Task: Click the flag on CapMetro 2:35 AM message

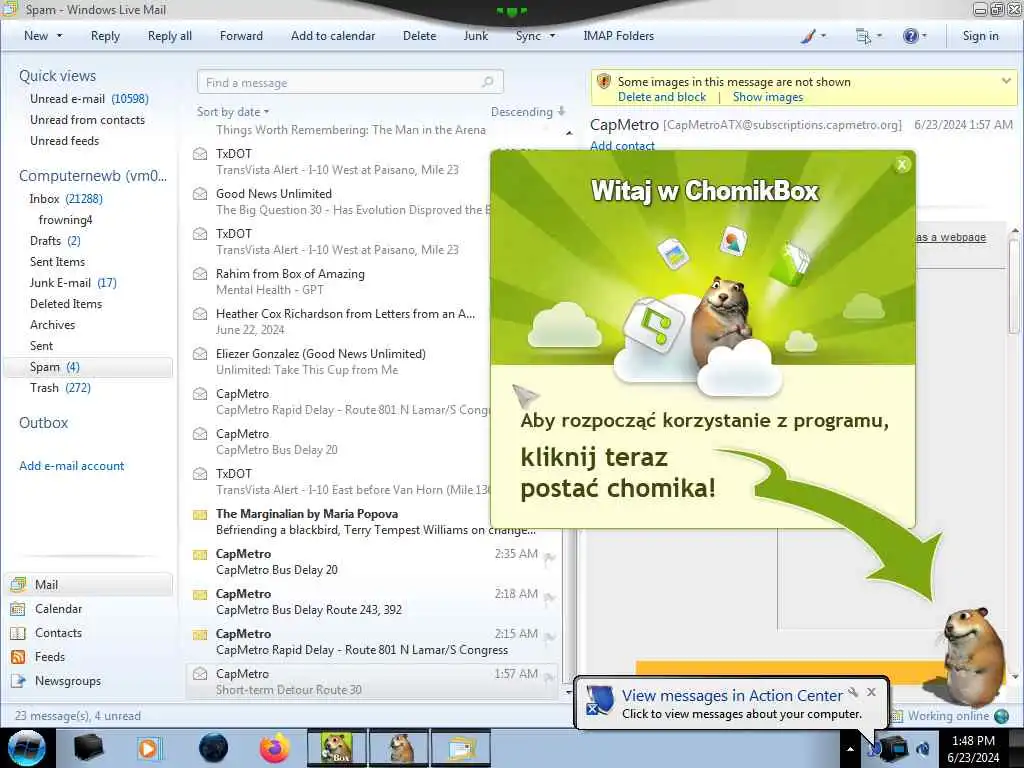Action: pos(549,558)
